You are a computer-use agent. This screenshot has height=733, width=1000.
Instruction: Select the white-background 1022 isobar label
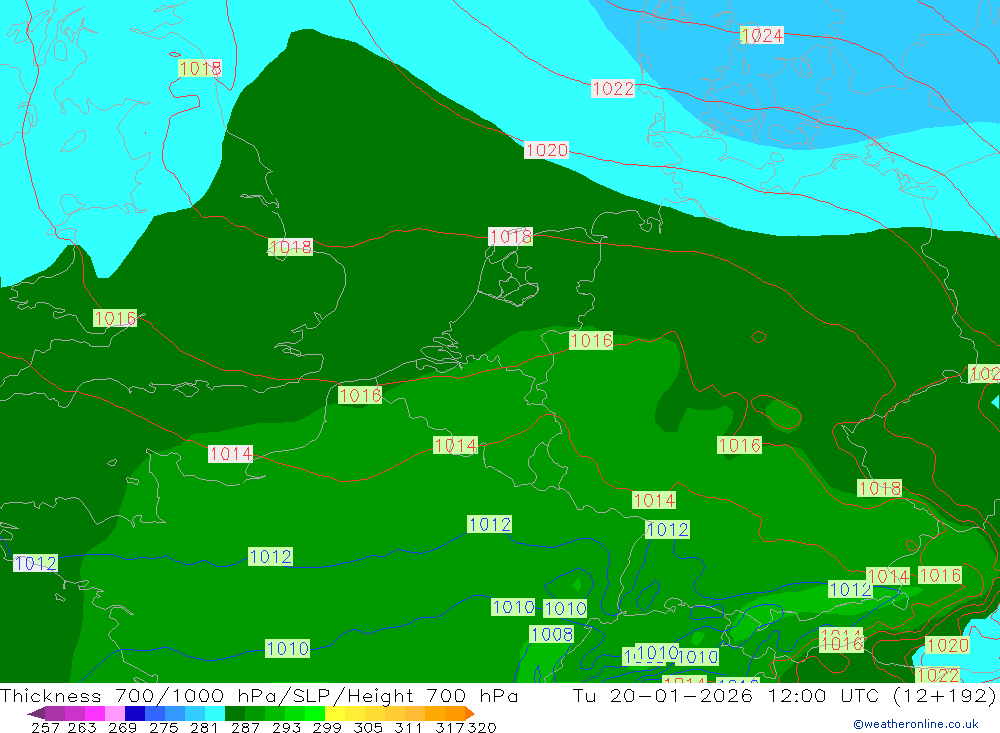tap(613, 88)
